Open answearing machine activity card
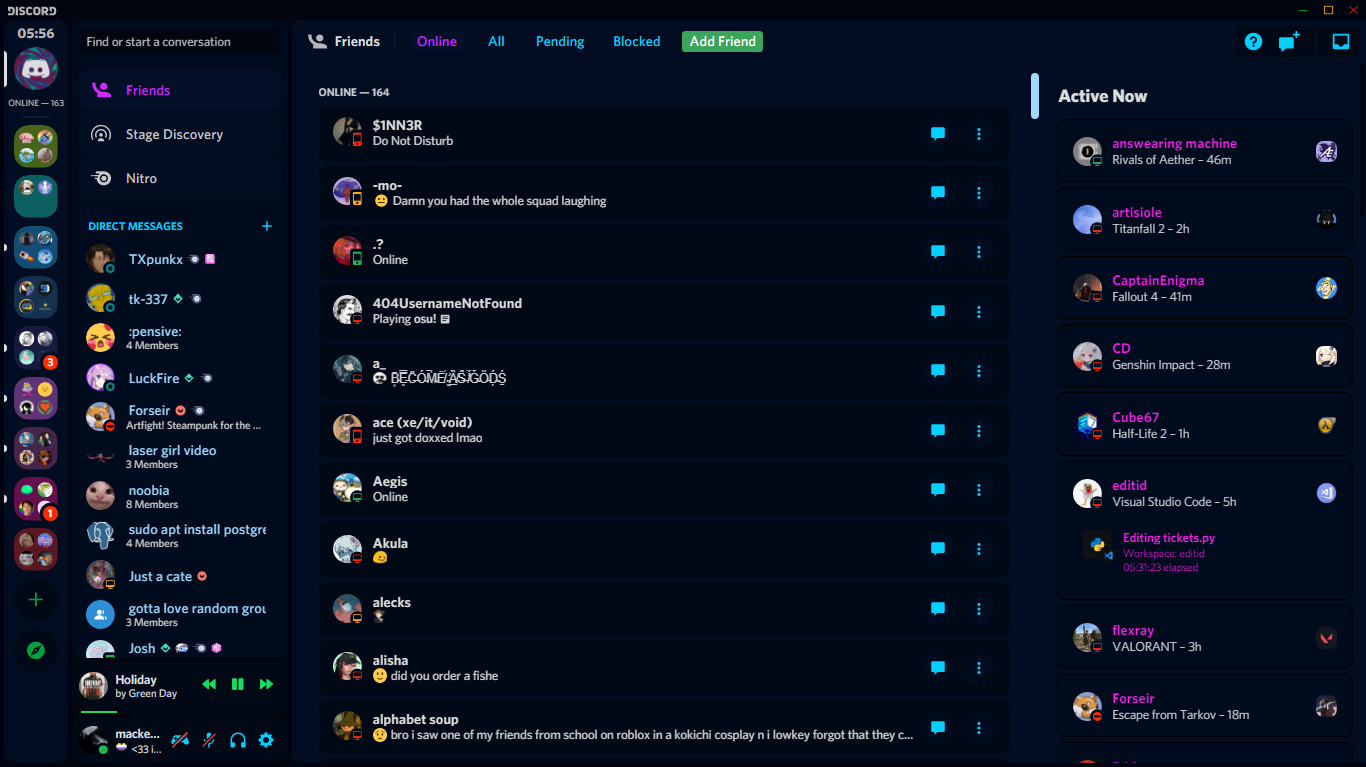This screenshot has height=767, width=1366. tap(1204, 151)
